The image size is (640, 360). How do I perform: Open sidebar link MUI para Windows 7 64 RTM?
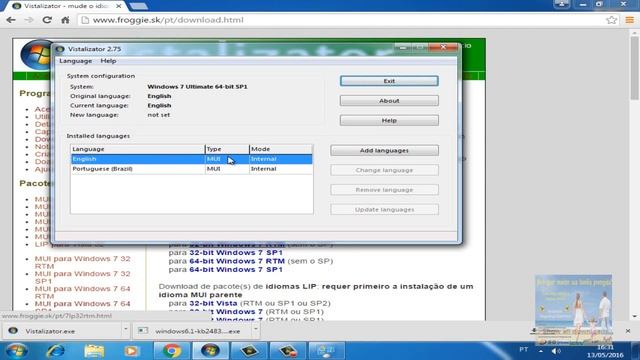click(82, 292)
